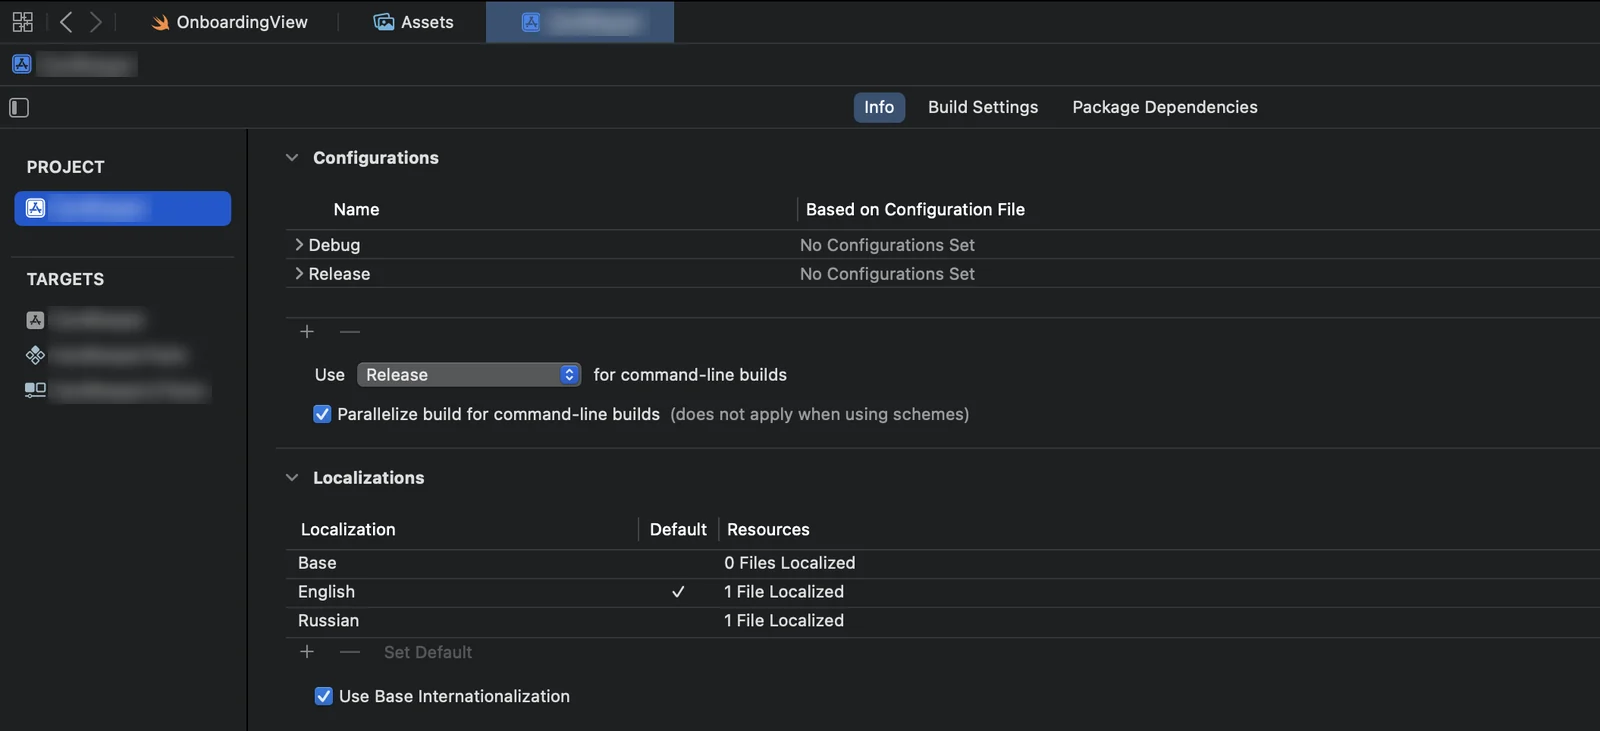Expand the Debug configuration row
The image size is (1600, 731).
click(x=298, y=245)
